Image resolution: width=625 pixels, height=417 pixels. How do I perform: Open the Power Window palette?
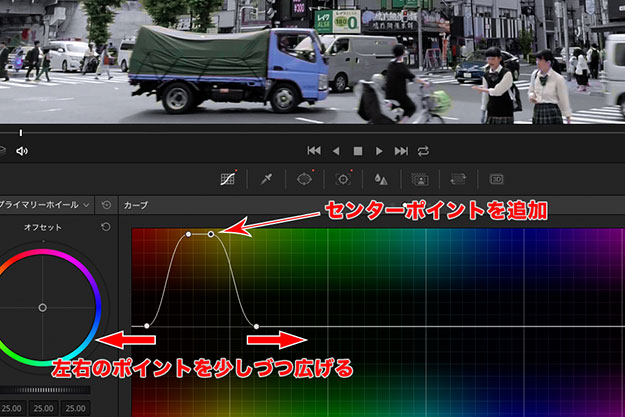[x=306, y=179]
